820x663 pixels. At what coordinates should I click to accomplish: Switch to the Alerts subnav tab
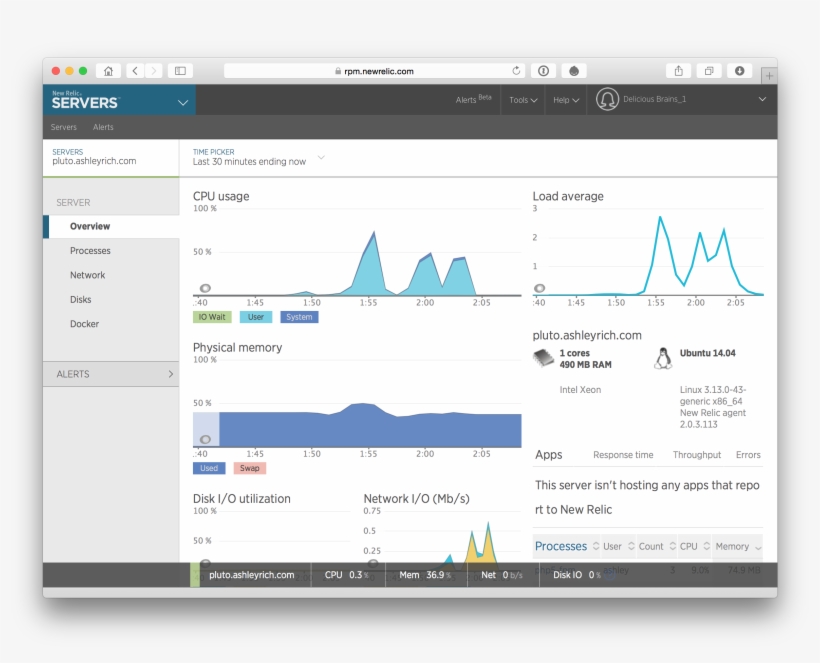[103, 127]
